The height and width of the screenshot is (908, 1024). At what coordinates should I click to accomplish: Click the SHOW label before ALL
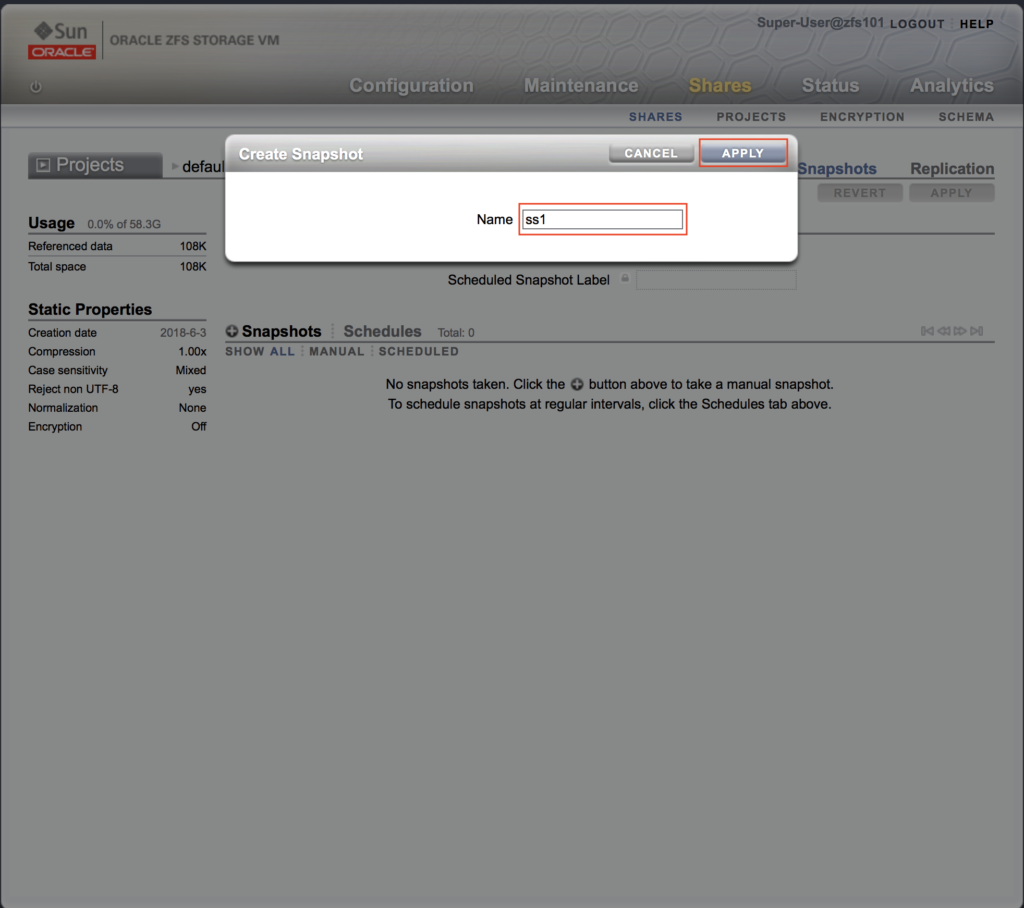pyautogui.click(x=245, y=351)
